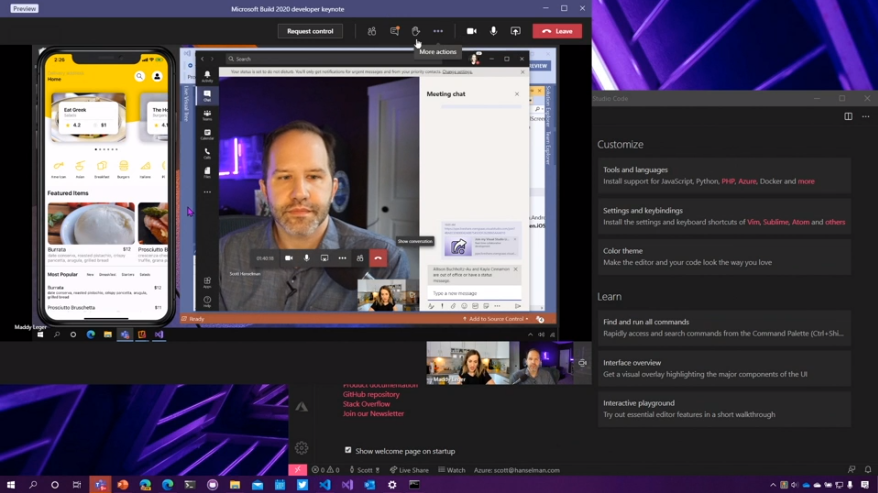The width and height of the screenshot is (878, 493).
Task: Click the Request control button
Action: (310, 31)
